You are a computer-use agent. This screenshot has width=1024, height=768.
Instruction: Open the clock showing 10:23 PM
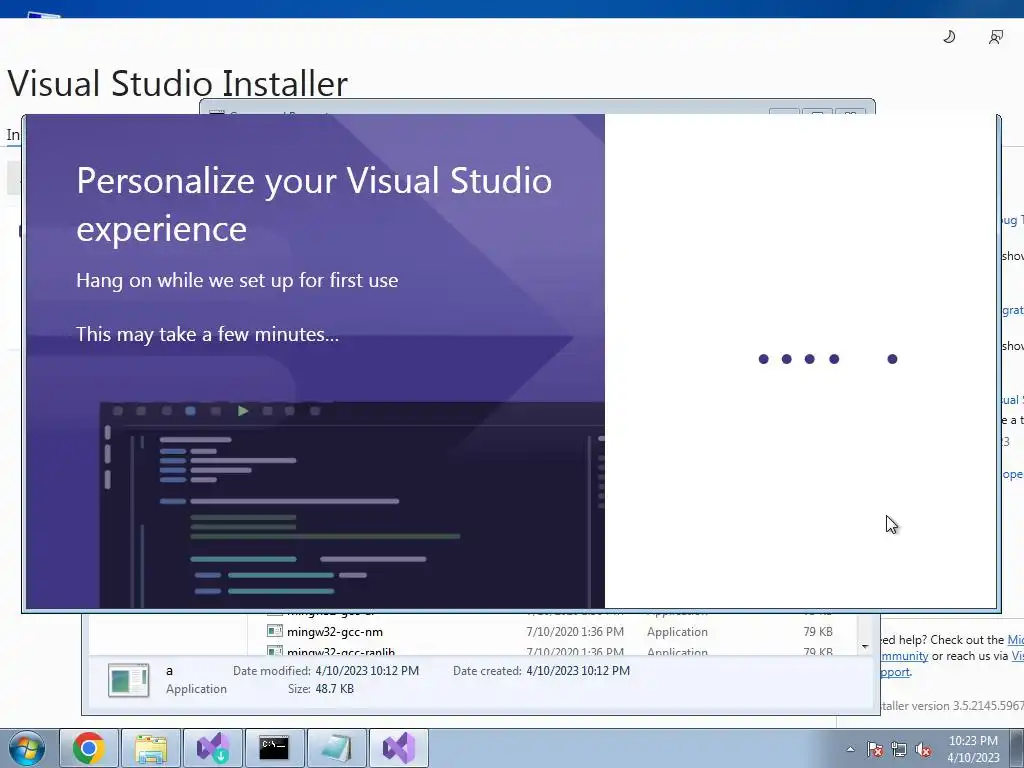tap(973, 749)
